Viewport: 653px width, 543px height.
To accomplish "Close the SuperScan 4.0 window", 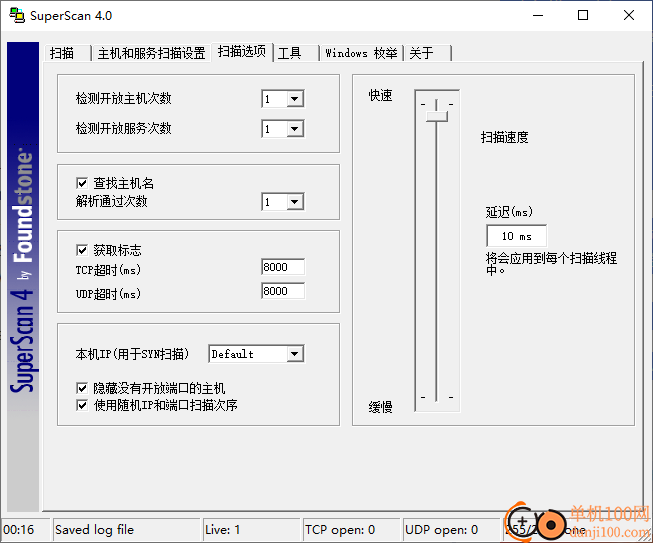I will (x=629, y=15).
